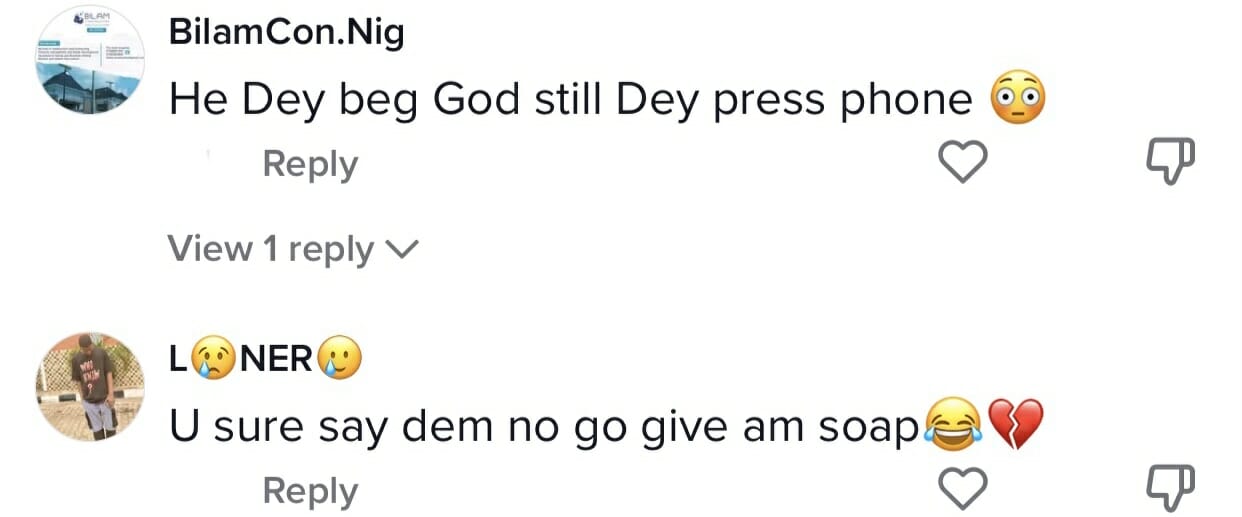Click the flushed face emoji after 'press phone'

click(1017, 99)
